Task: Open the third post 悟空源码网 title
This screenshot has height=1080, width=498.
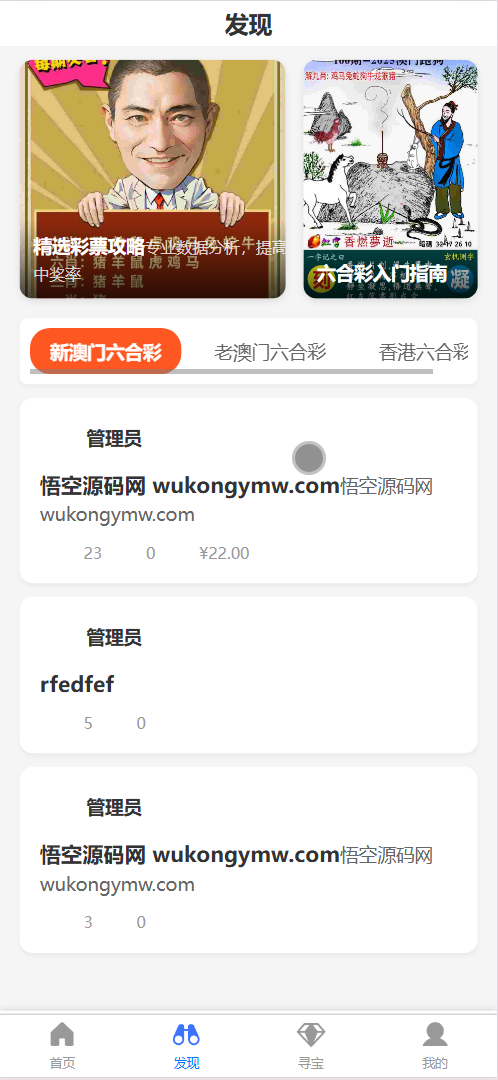Action: [x=189, y=855]
